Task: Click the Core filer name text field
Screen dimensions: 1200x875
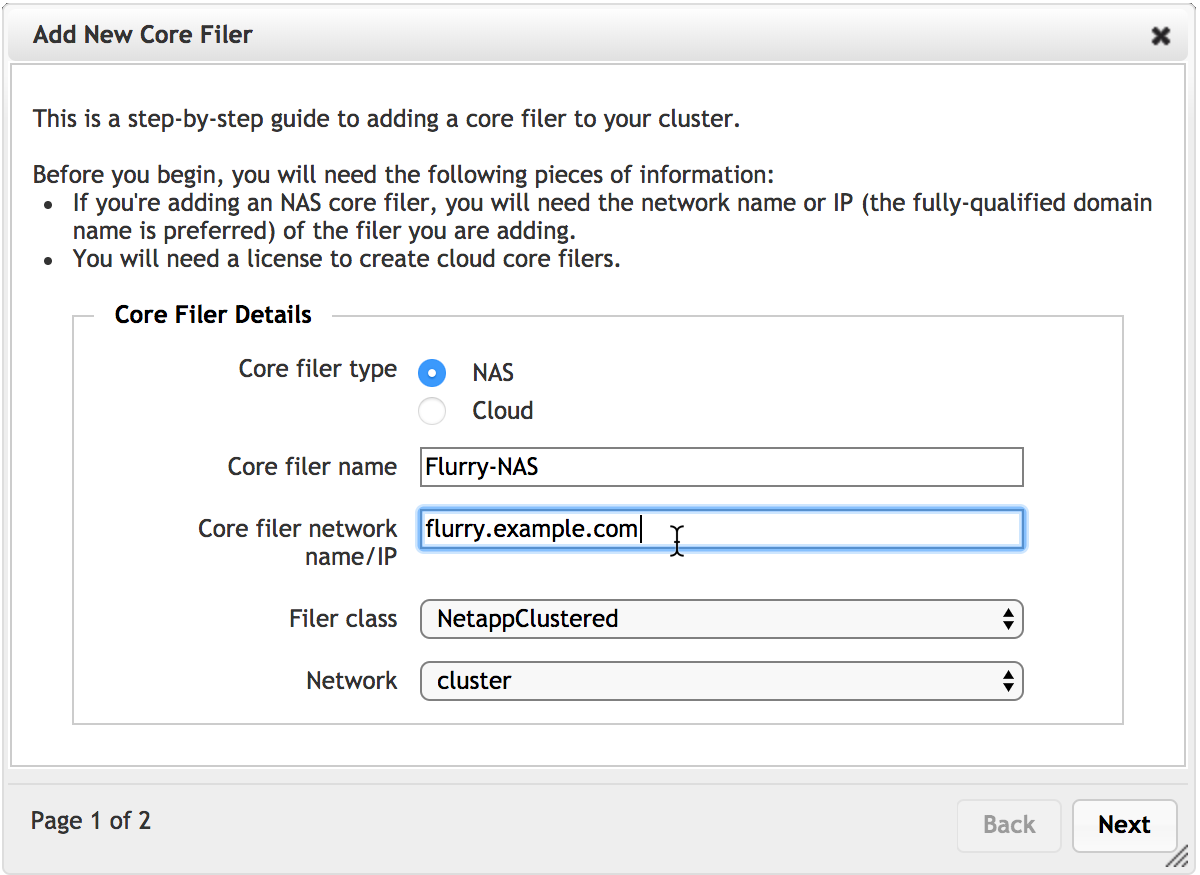Action: coord(721,467)
